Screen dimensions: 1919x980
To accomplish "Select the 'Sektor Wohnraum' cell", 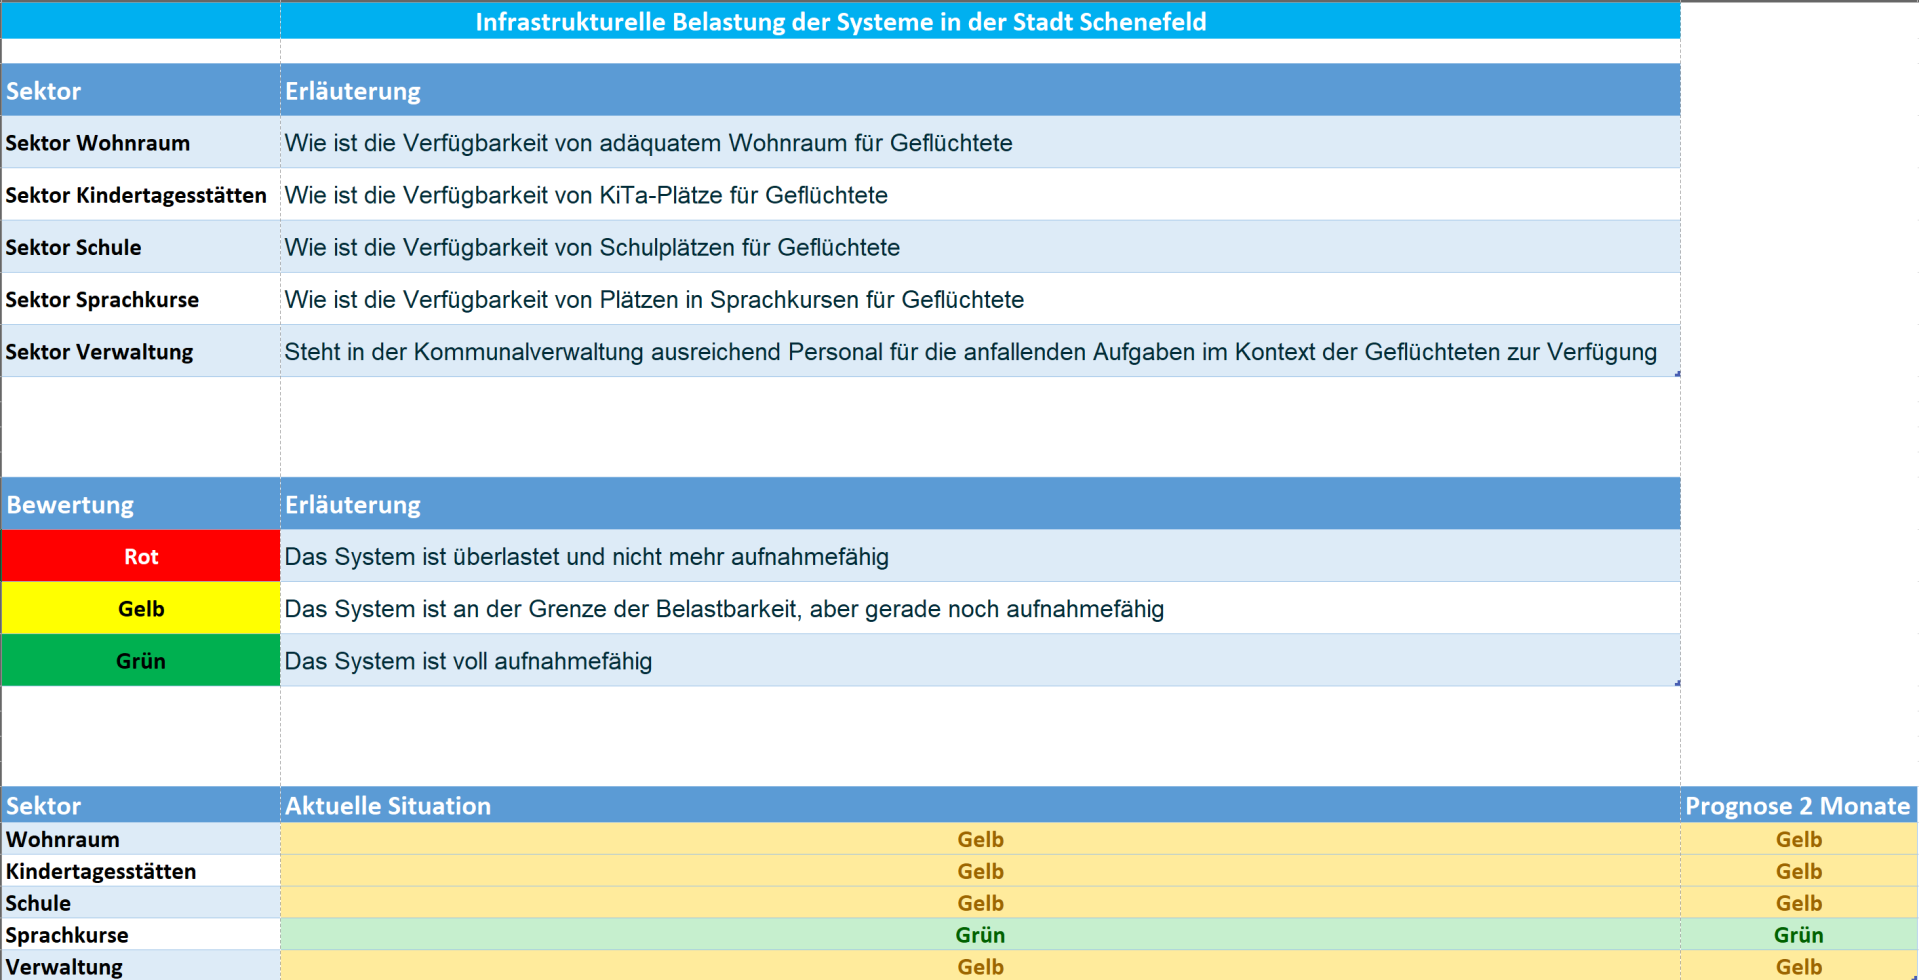I will pyautogui.click(x=141, y=143).
